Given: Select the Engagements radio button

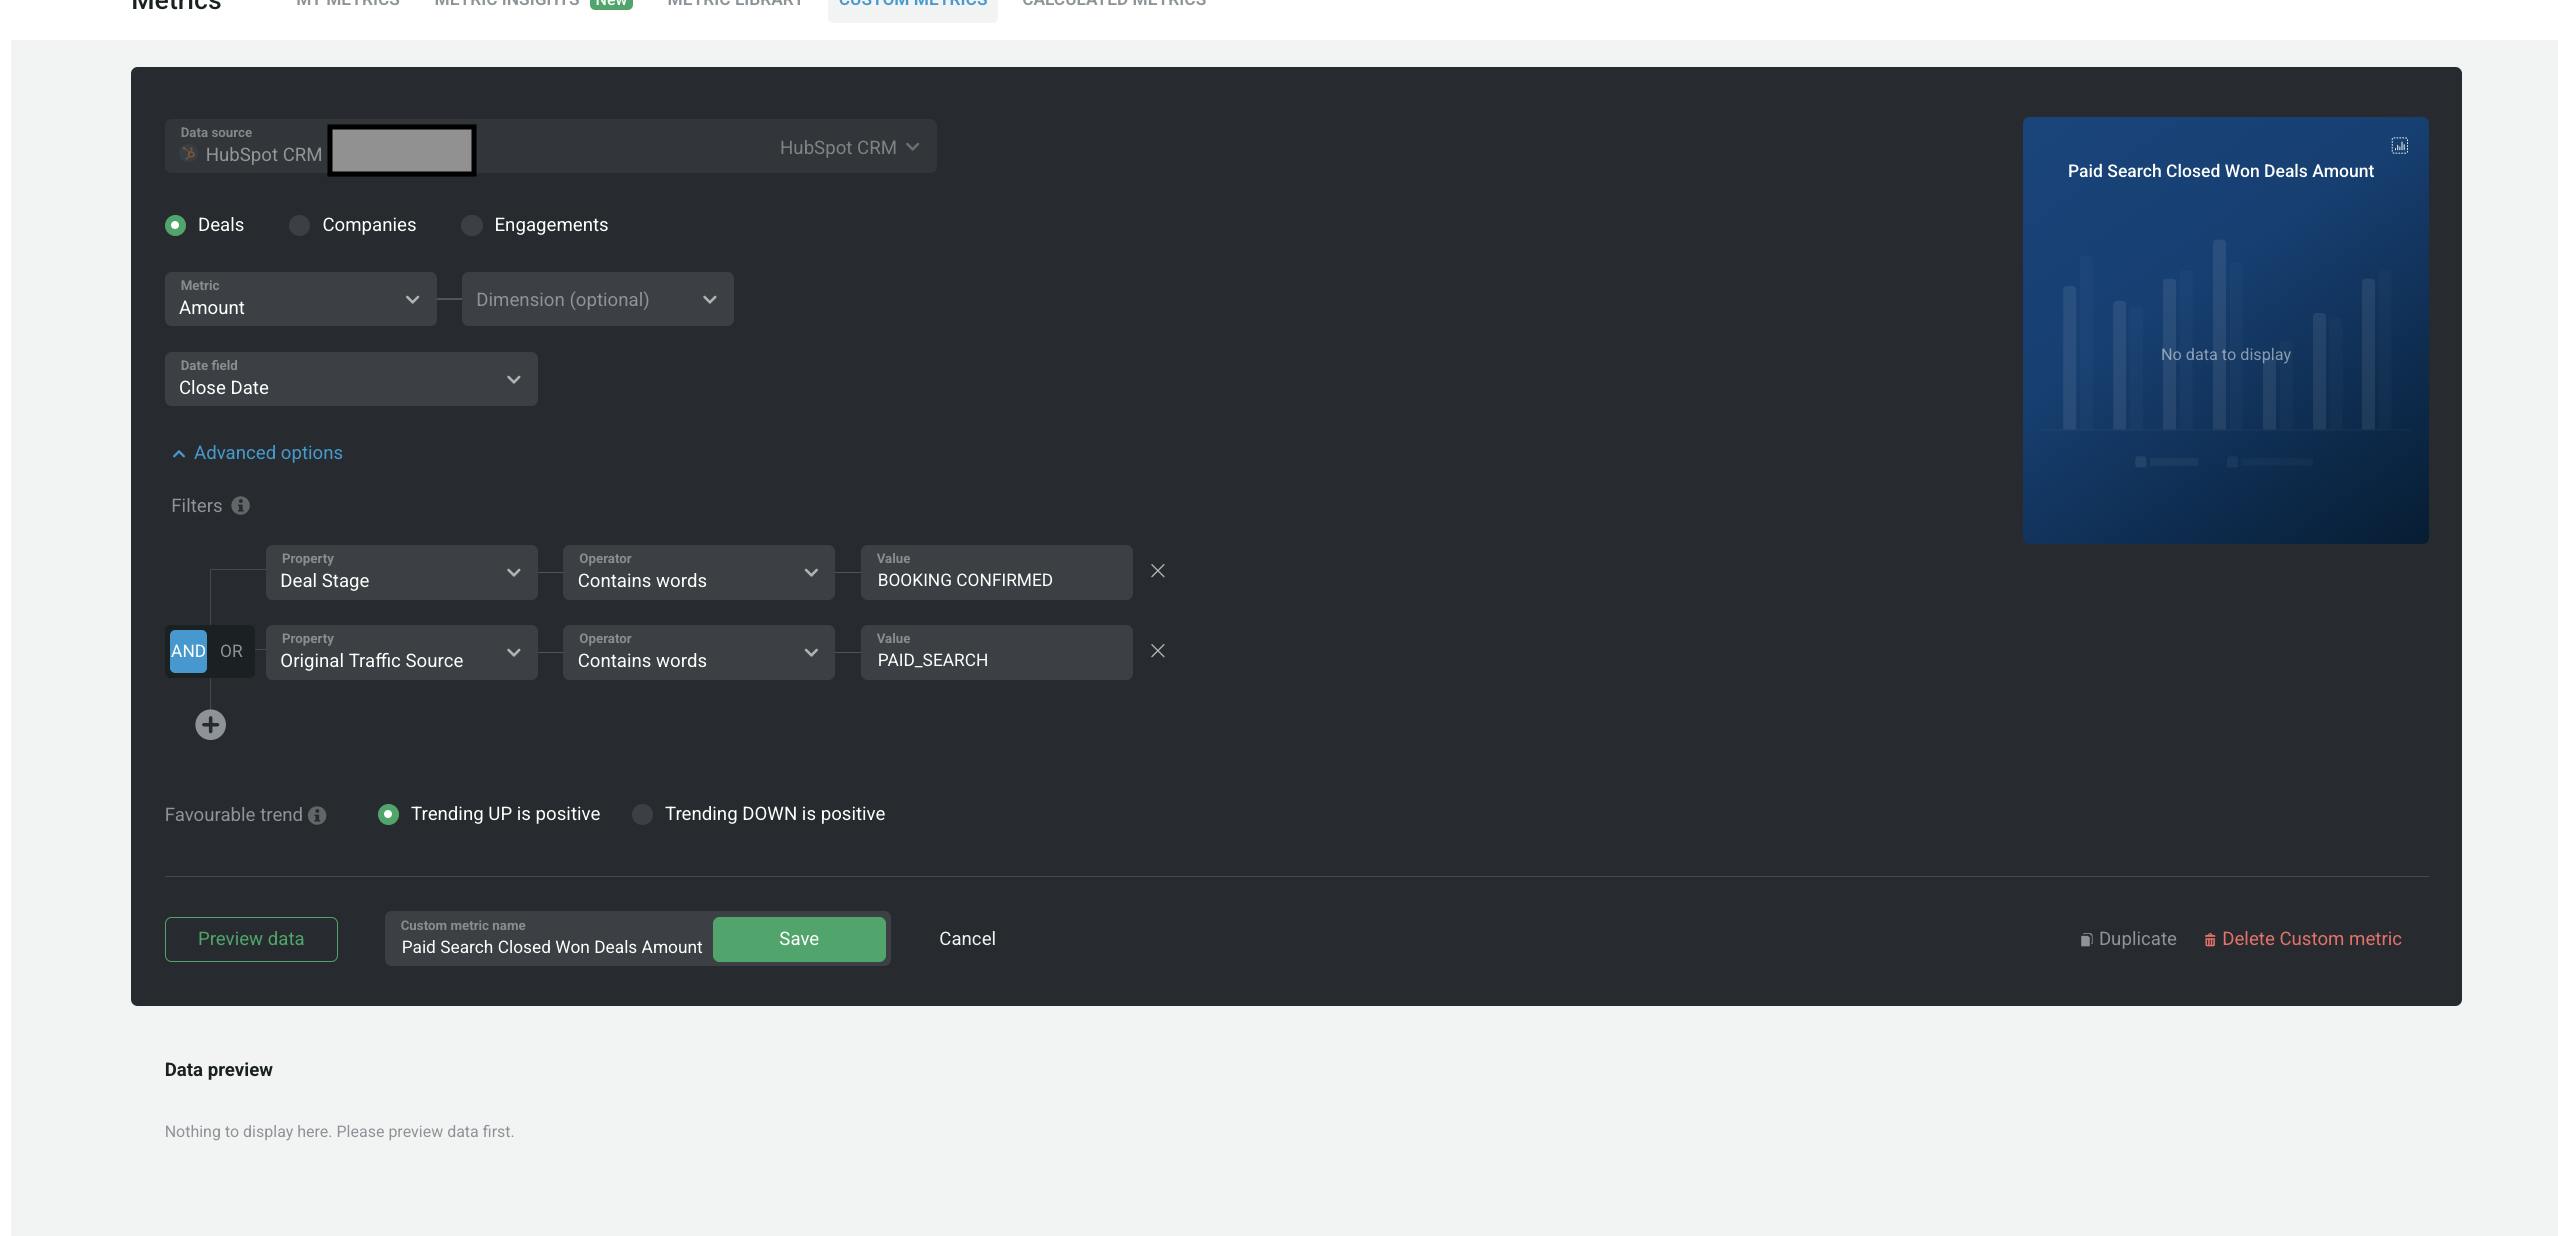Looking at the screenshot, I should pyautogui.click(x=471, y=226).
